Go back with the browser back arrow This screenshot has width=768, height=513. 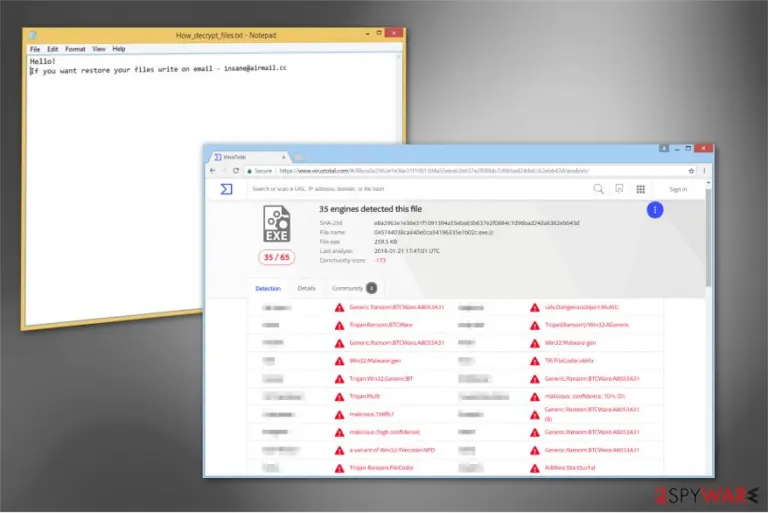click(x=213, y=171)
